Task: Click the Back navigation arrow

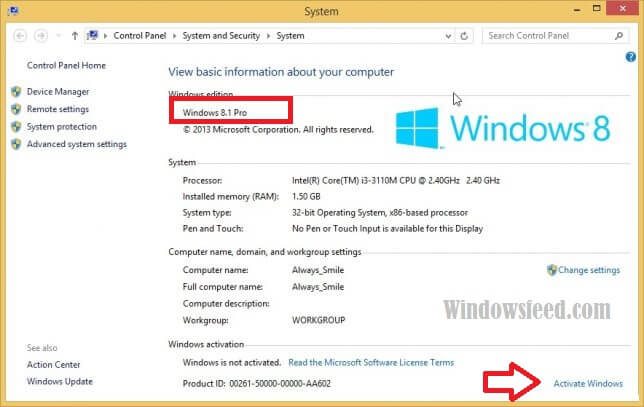Action: [x=20, y=36]
